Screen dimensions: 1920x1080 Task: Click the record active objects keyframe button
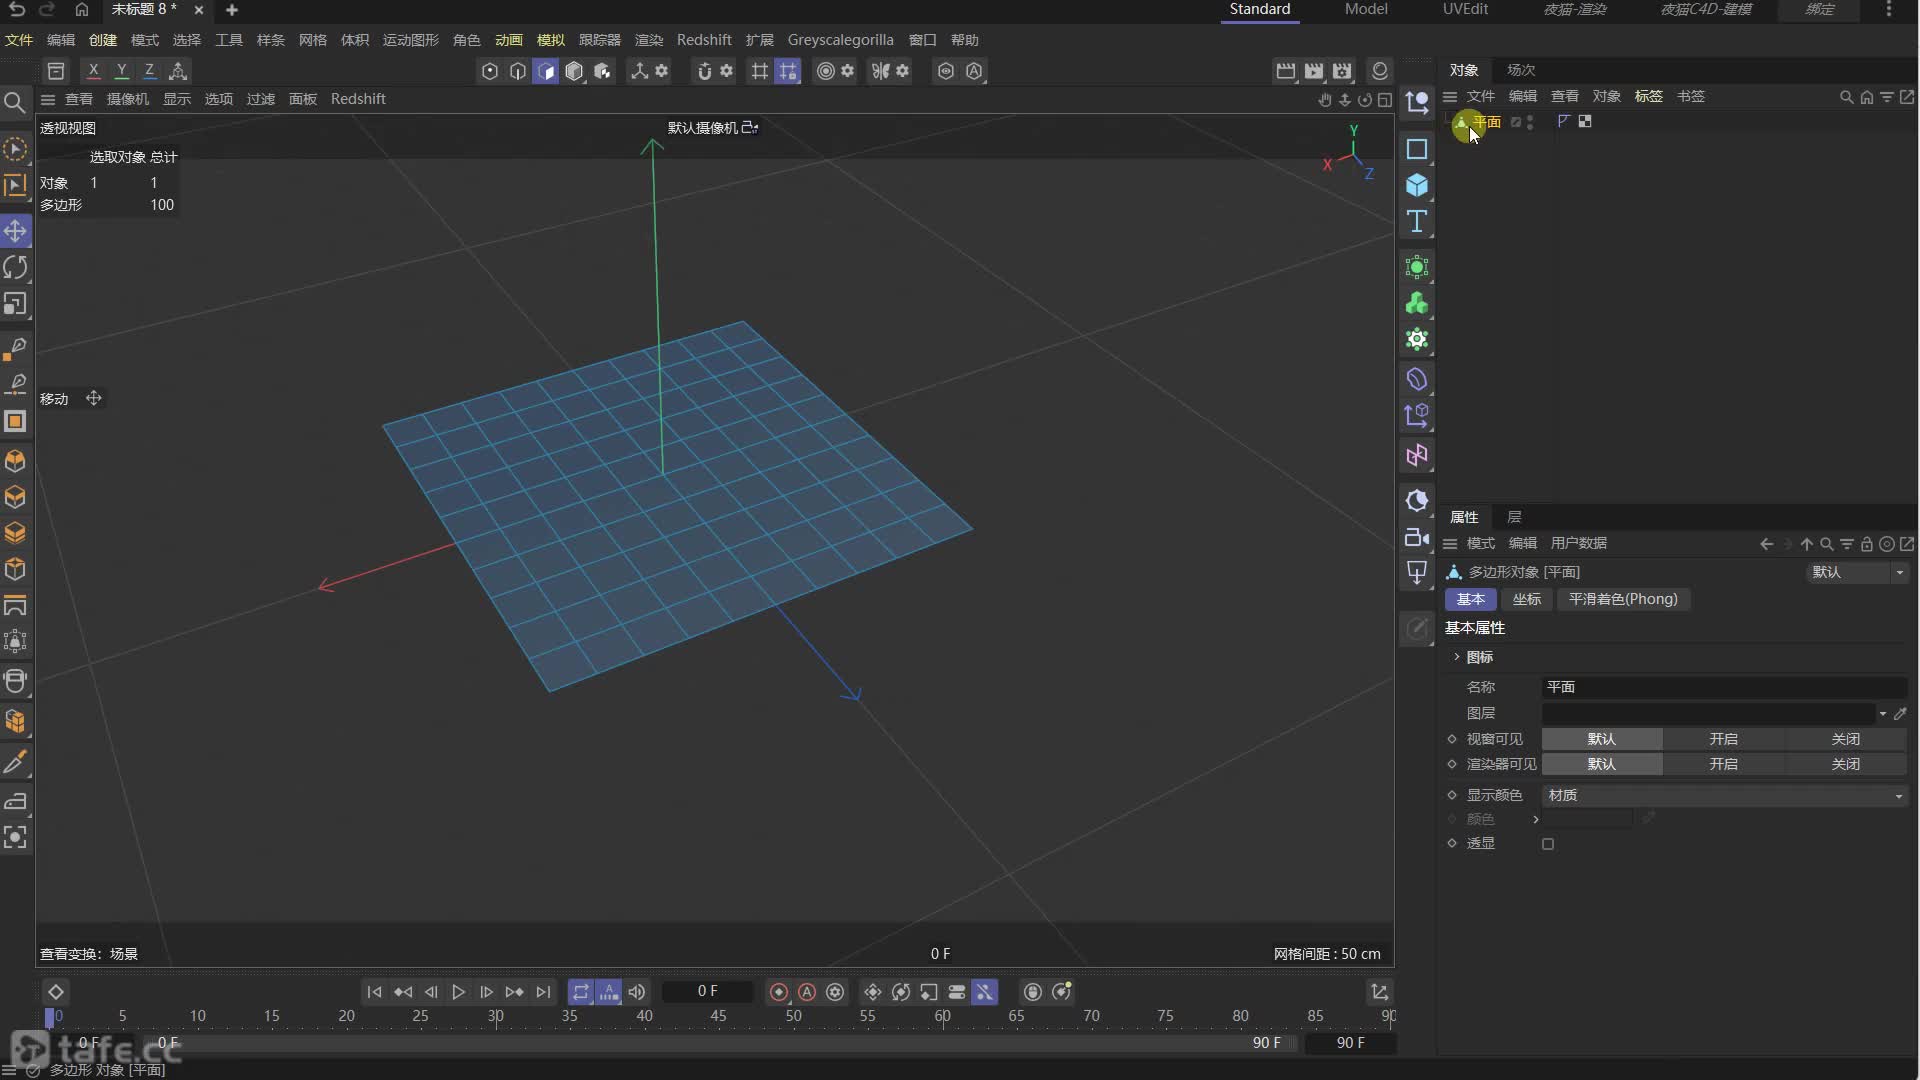pyautogui.click(x=779, y=992)
